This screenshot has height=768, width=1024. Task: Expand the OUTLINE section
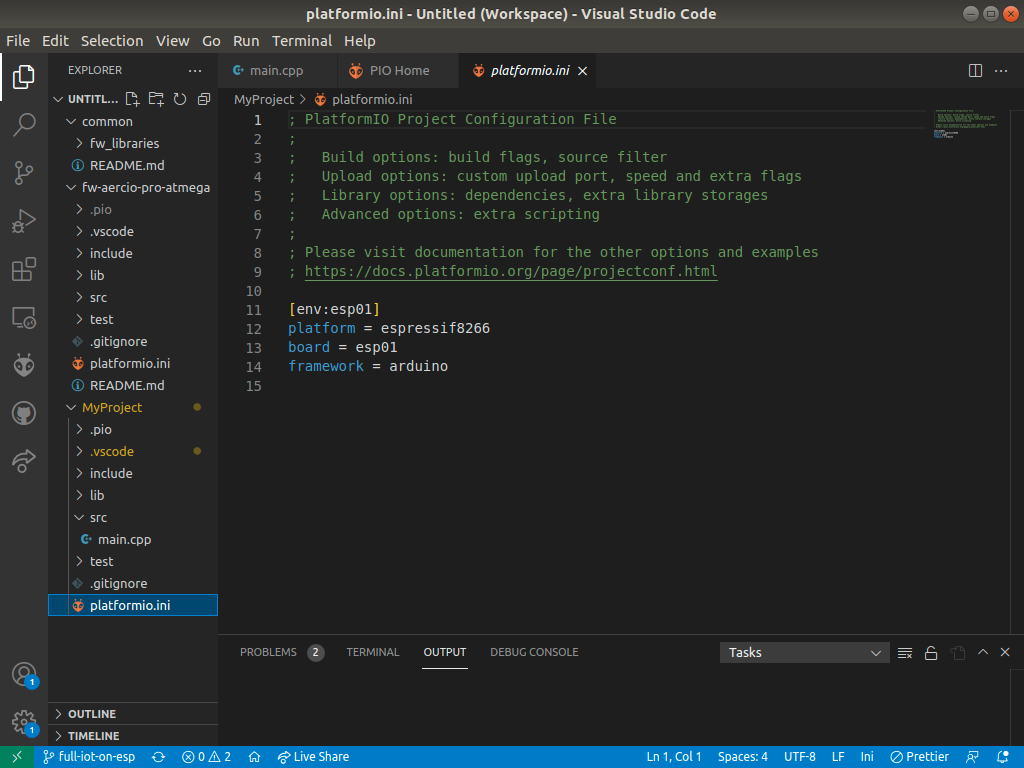tap(92, 714)
